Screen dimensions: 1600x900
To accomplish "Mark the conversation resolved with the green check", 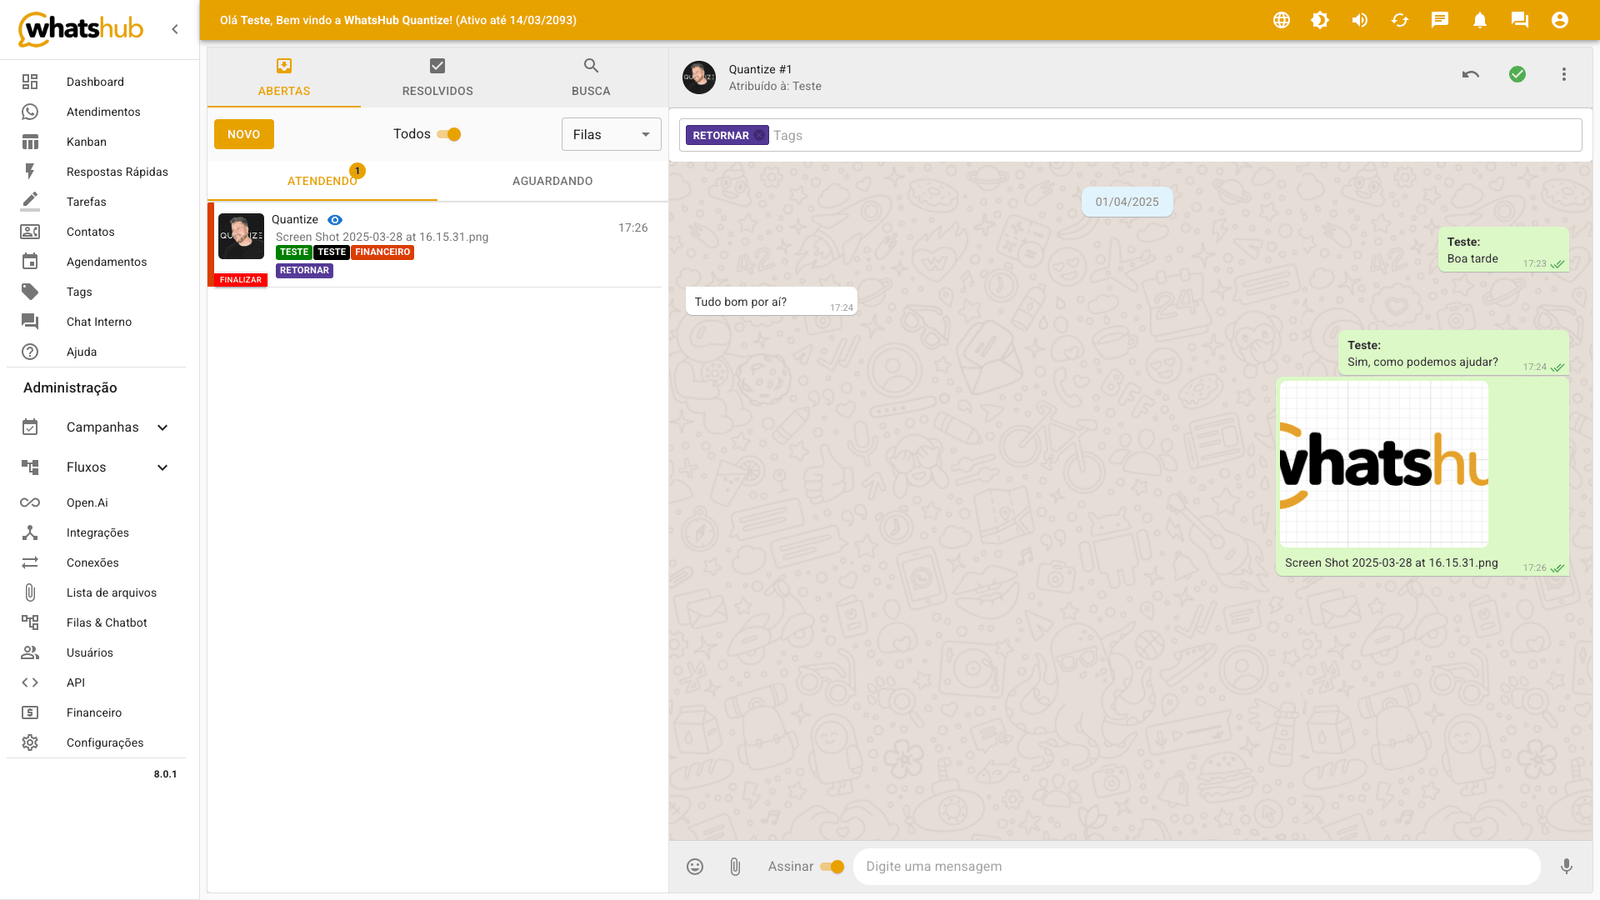I will click(x=1518, y=73).
